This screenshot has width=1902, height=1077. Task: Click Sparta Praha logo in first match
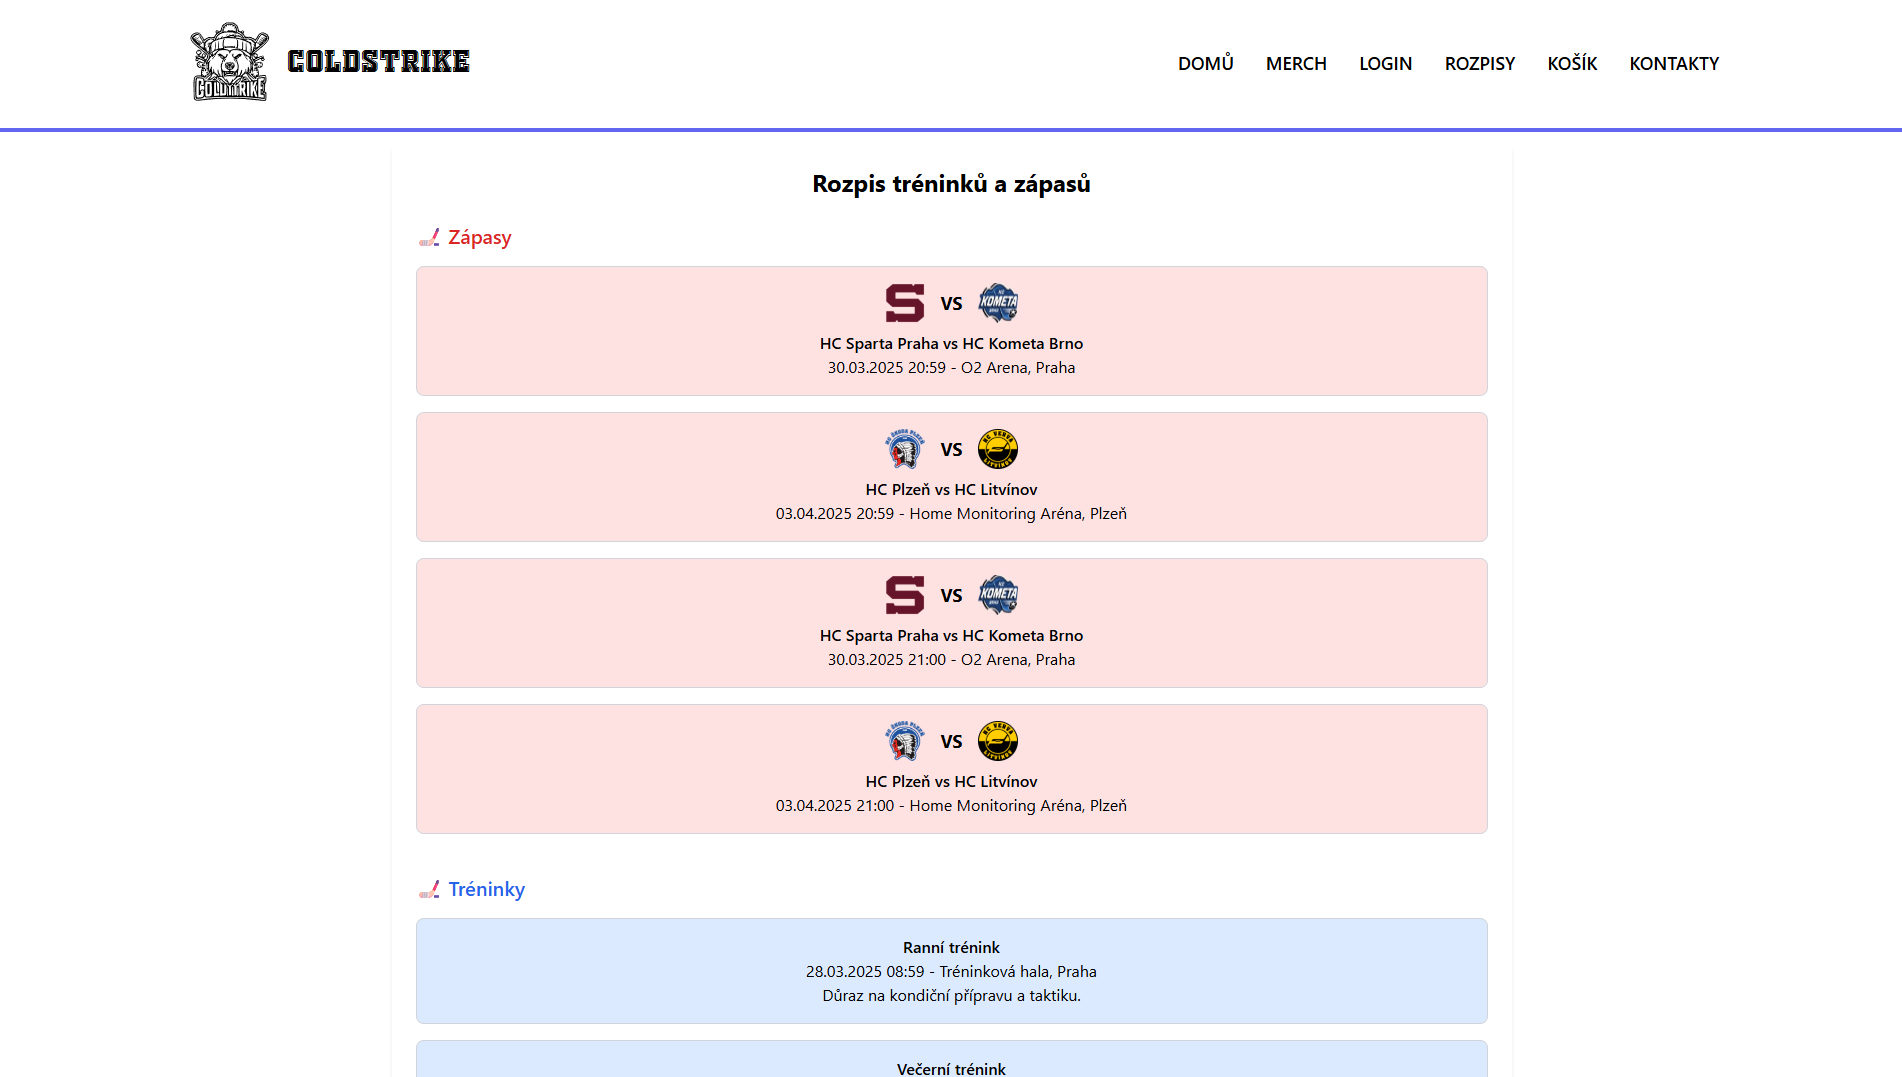pyautogui.click(x=905, y=303)
